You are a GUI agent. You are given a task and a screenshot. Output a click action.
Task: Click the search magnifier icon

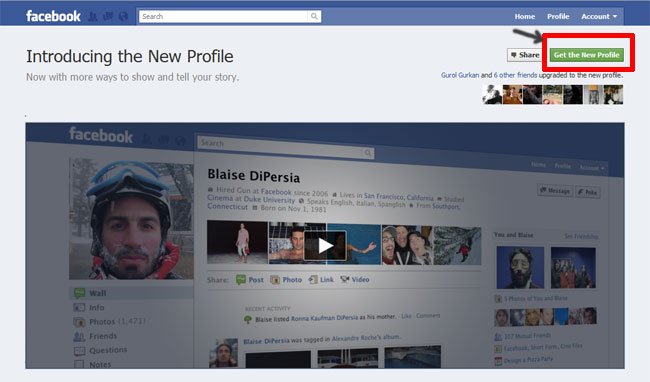314,16
